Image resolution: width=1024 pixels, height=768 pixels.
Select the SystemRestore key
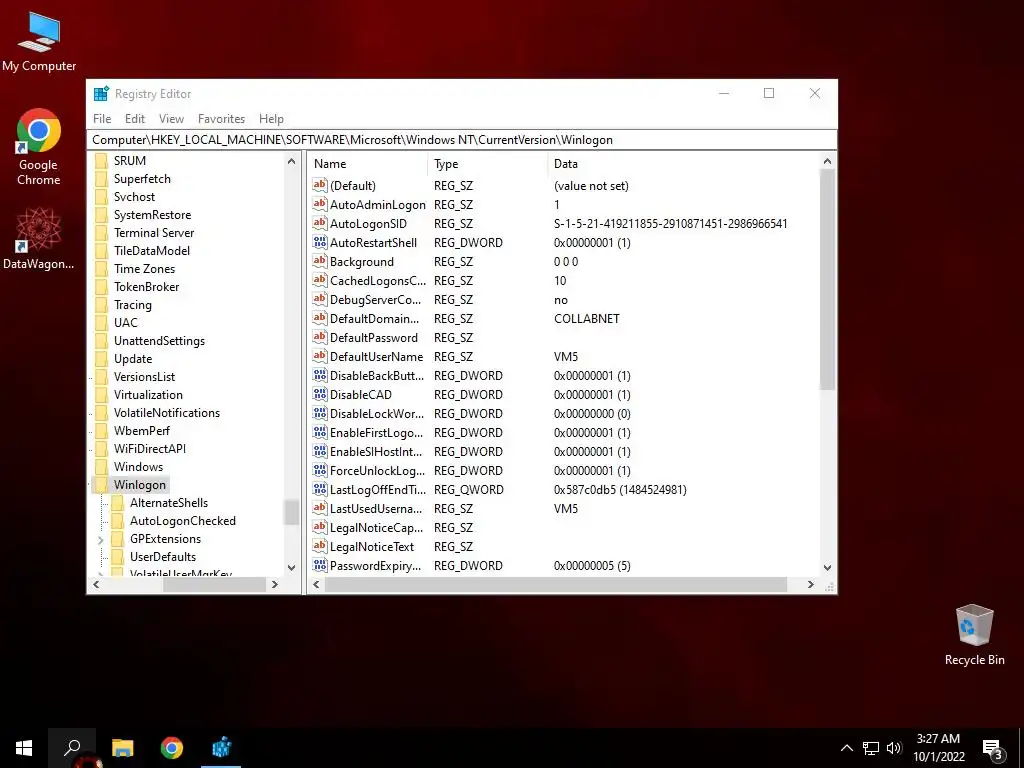pos(152,215)
